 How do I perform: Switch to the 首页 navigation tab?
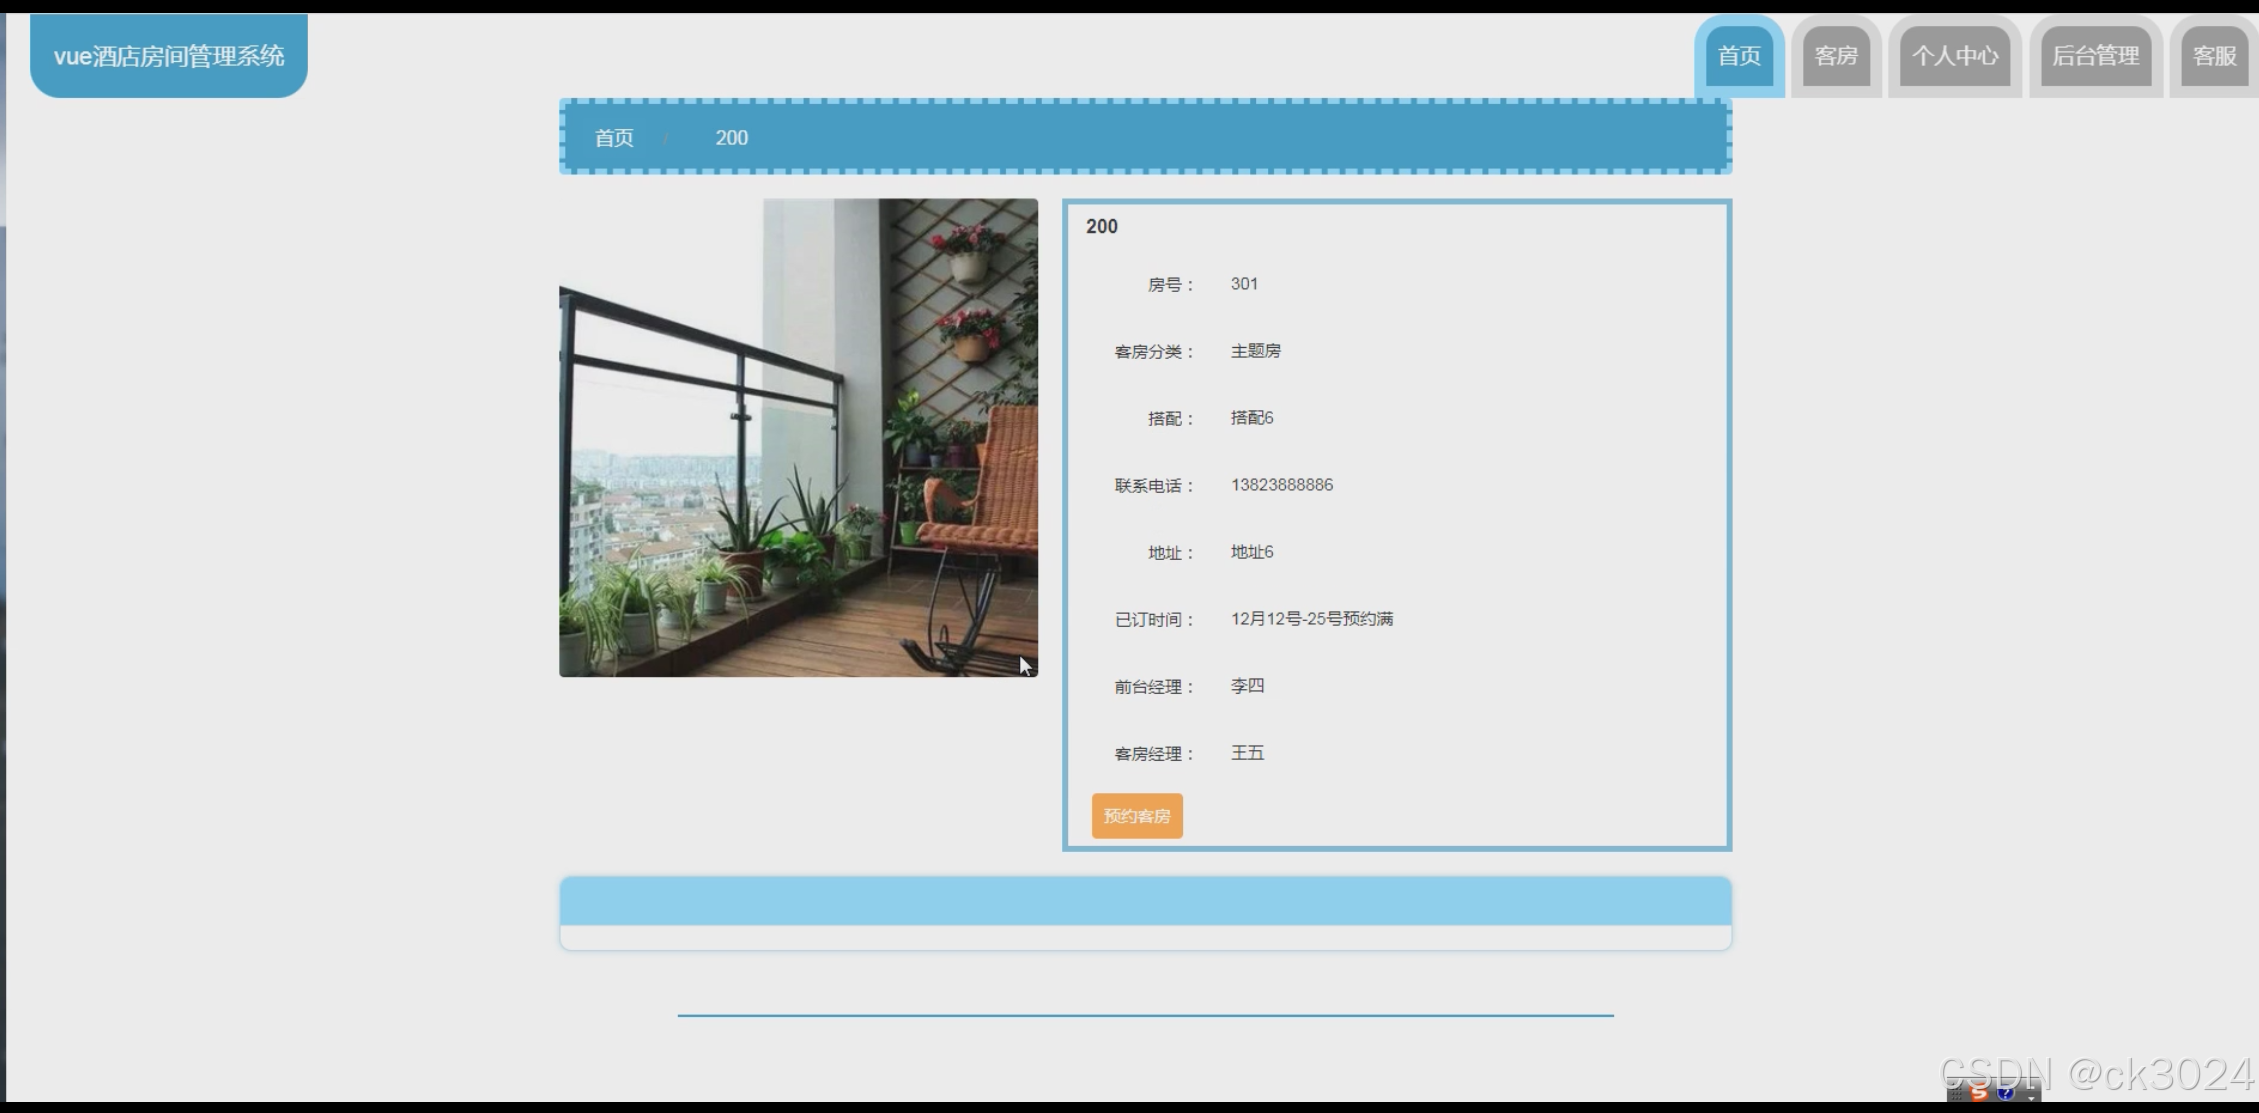tap(1739, 56)
